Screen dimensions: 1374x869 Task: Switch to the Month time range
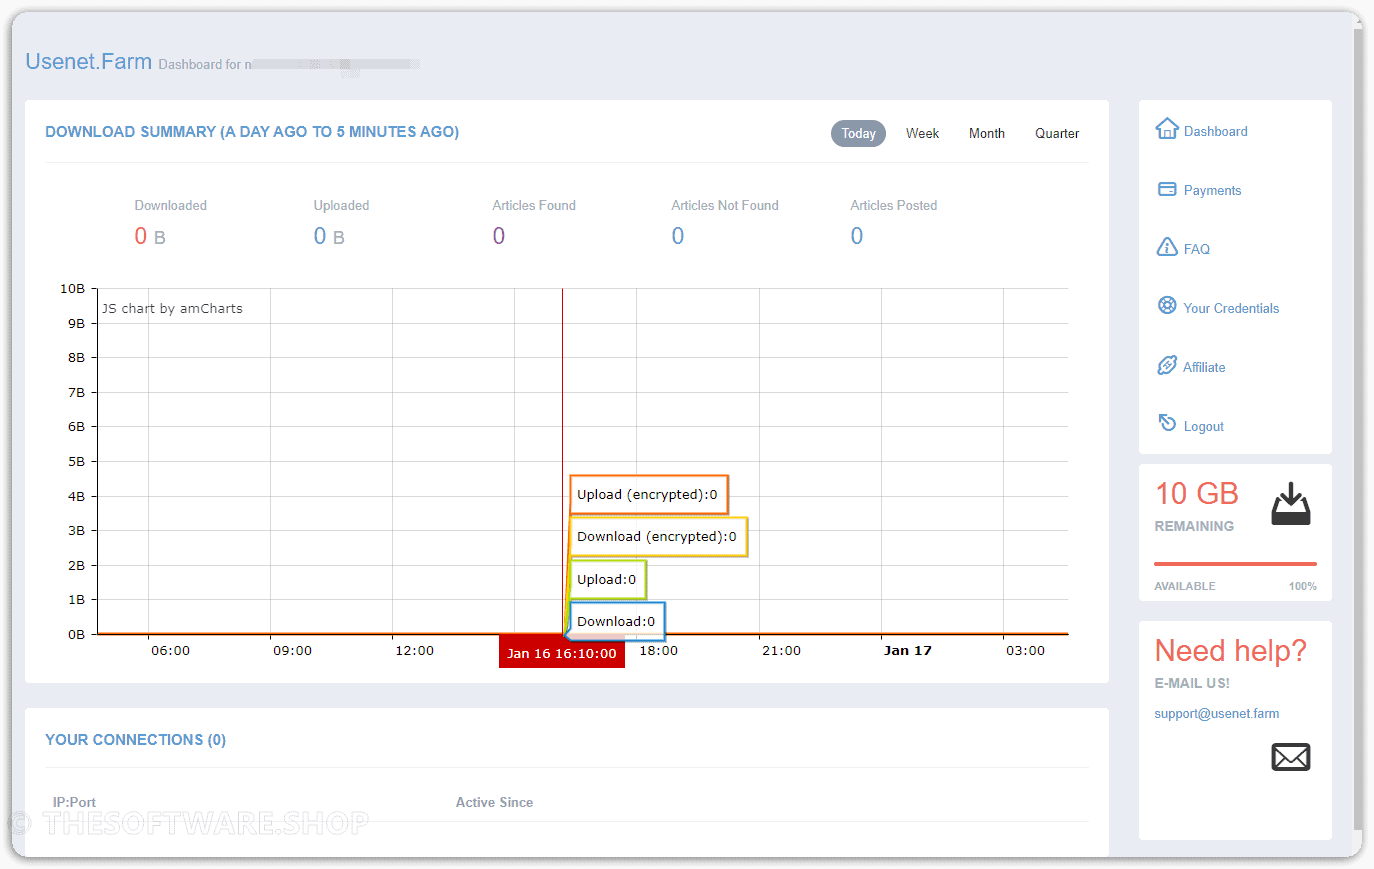tap(987, 133)
